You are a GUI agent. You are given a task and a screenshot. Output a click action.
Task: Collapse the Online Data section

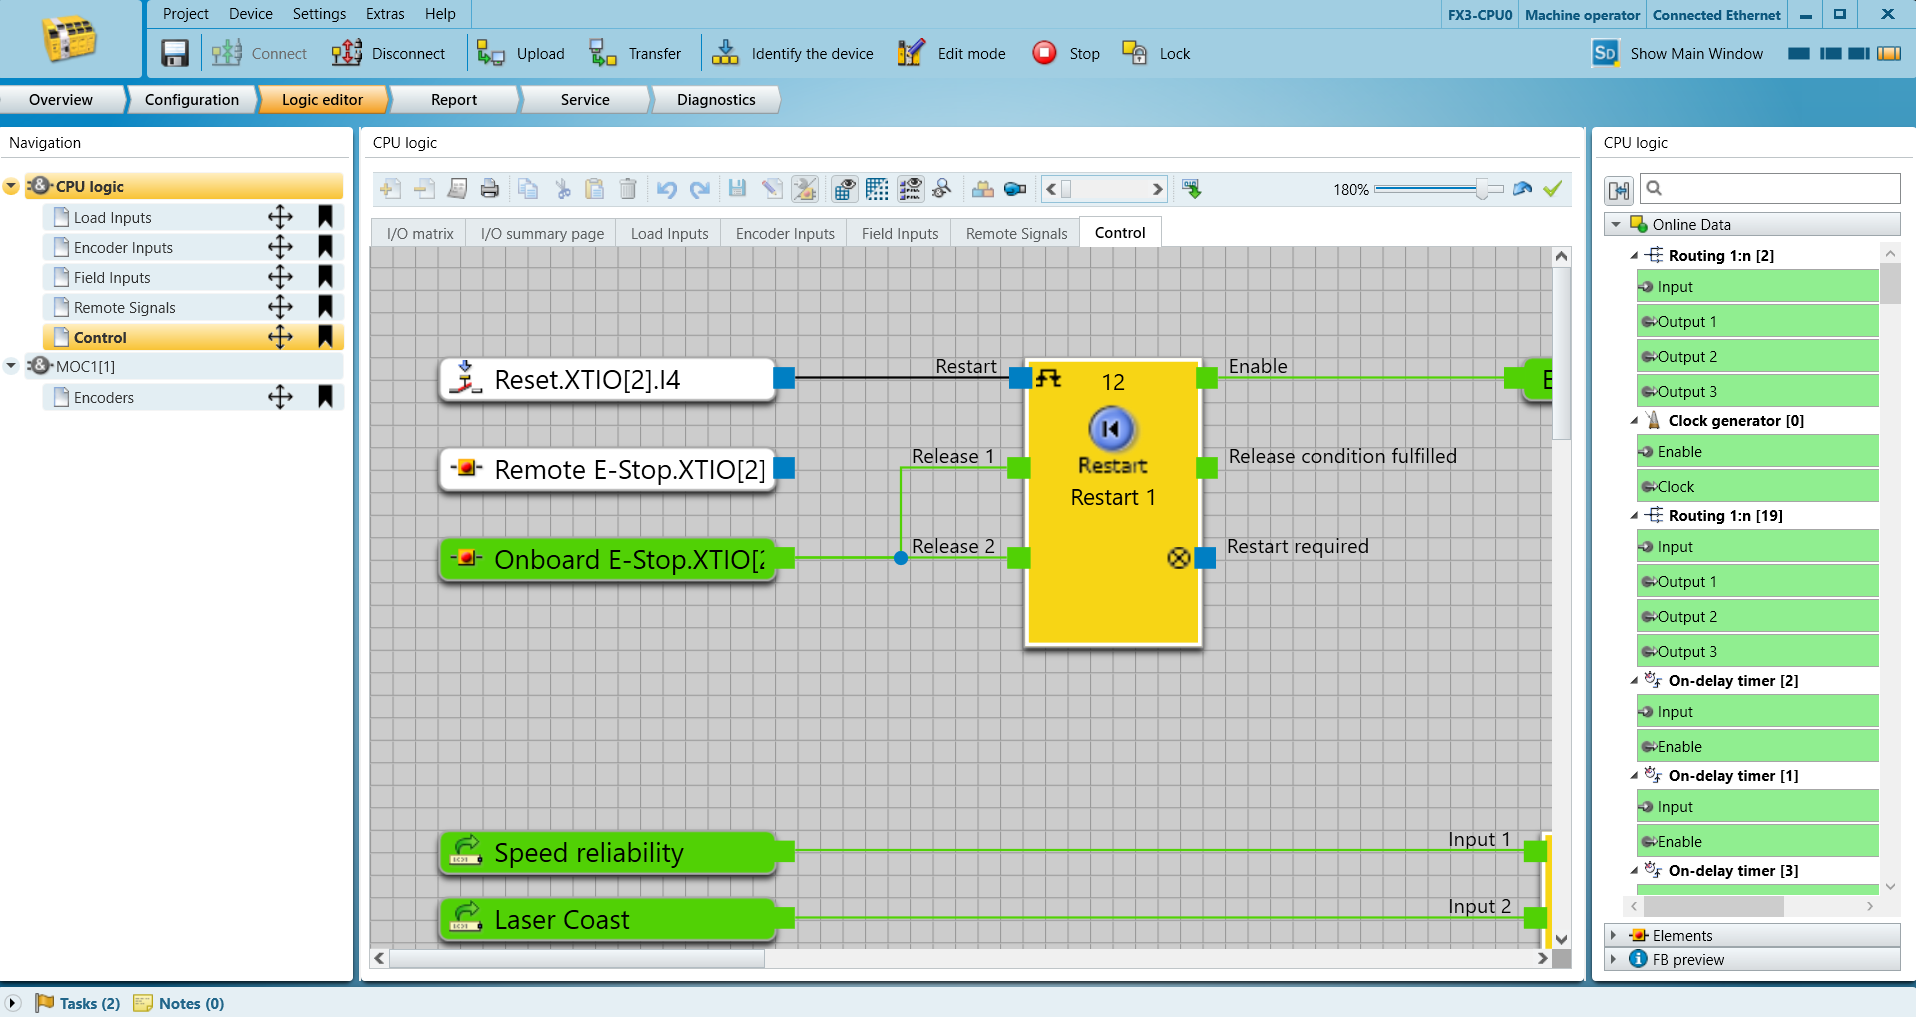pyautogui.click(x=1616, y=224)
